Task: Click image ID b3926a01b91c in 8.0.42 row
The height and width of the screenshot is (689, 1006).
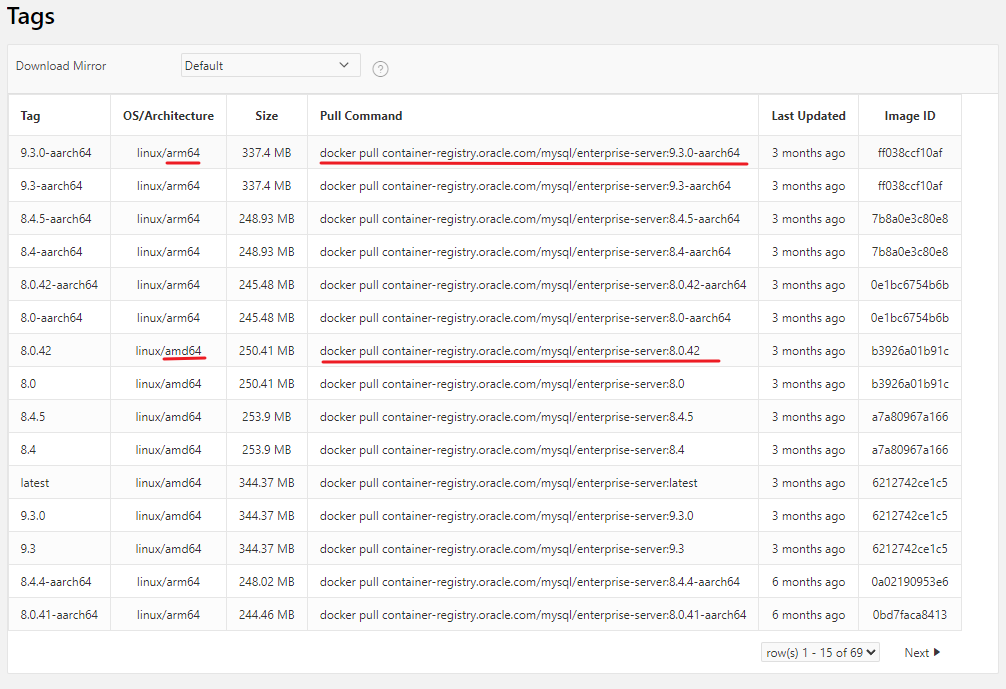Action: (x=910, y=351)
